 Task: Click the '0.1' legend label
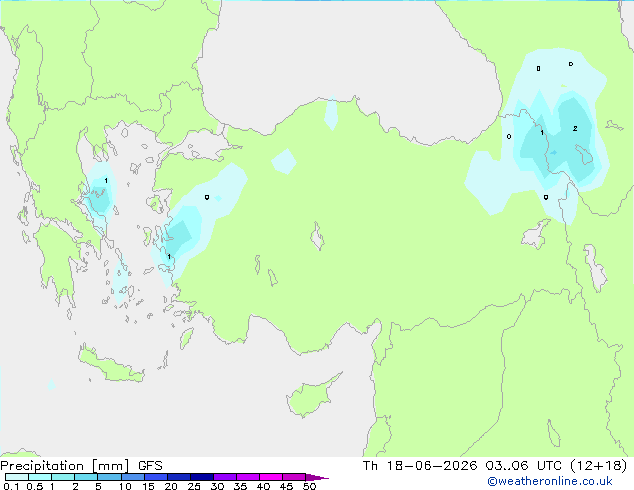(11, 486)
